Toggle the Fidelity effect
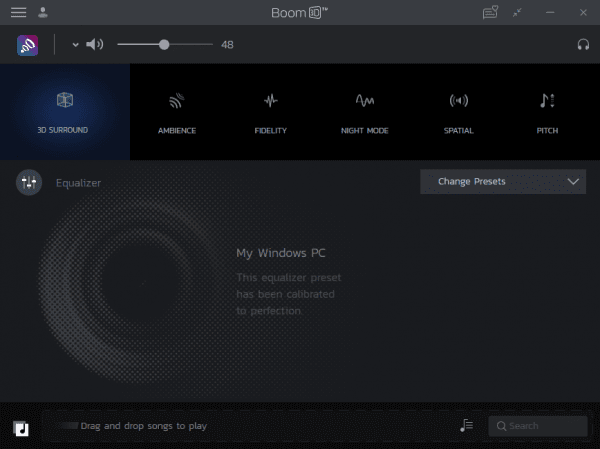The width and height of the screenshot is (600, 449). tap(271, 113)
